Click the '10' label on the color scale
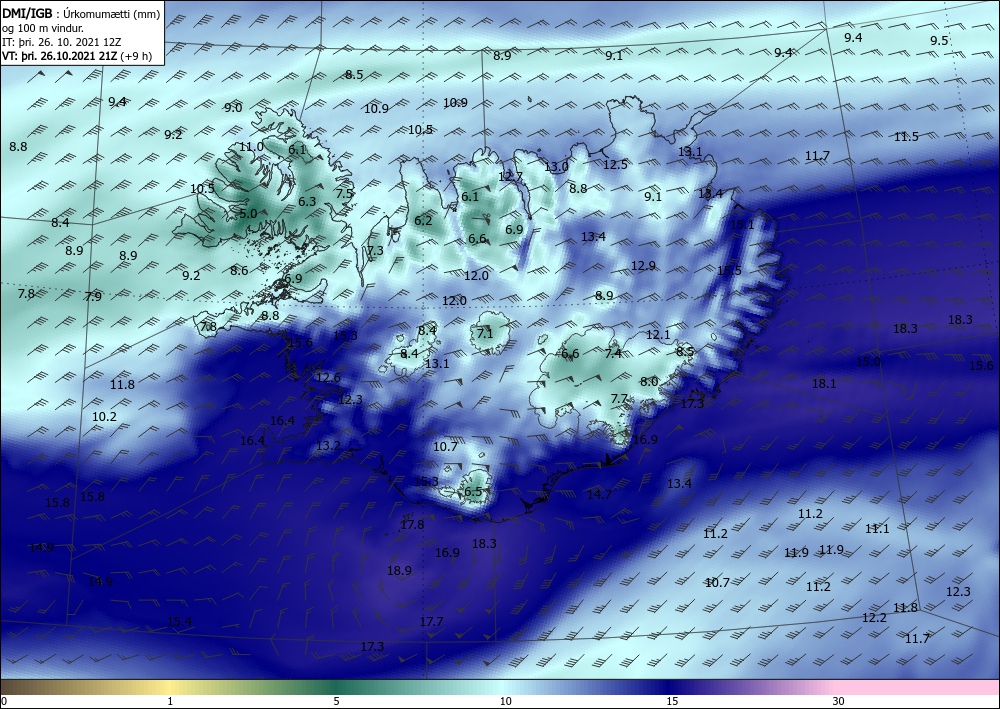Image resolution: width=1000 pixels, height=709 pixels. tap(506, 702)
